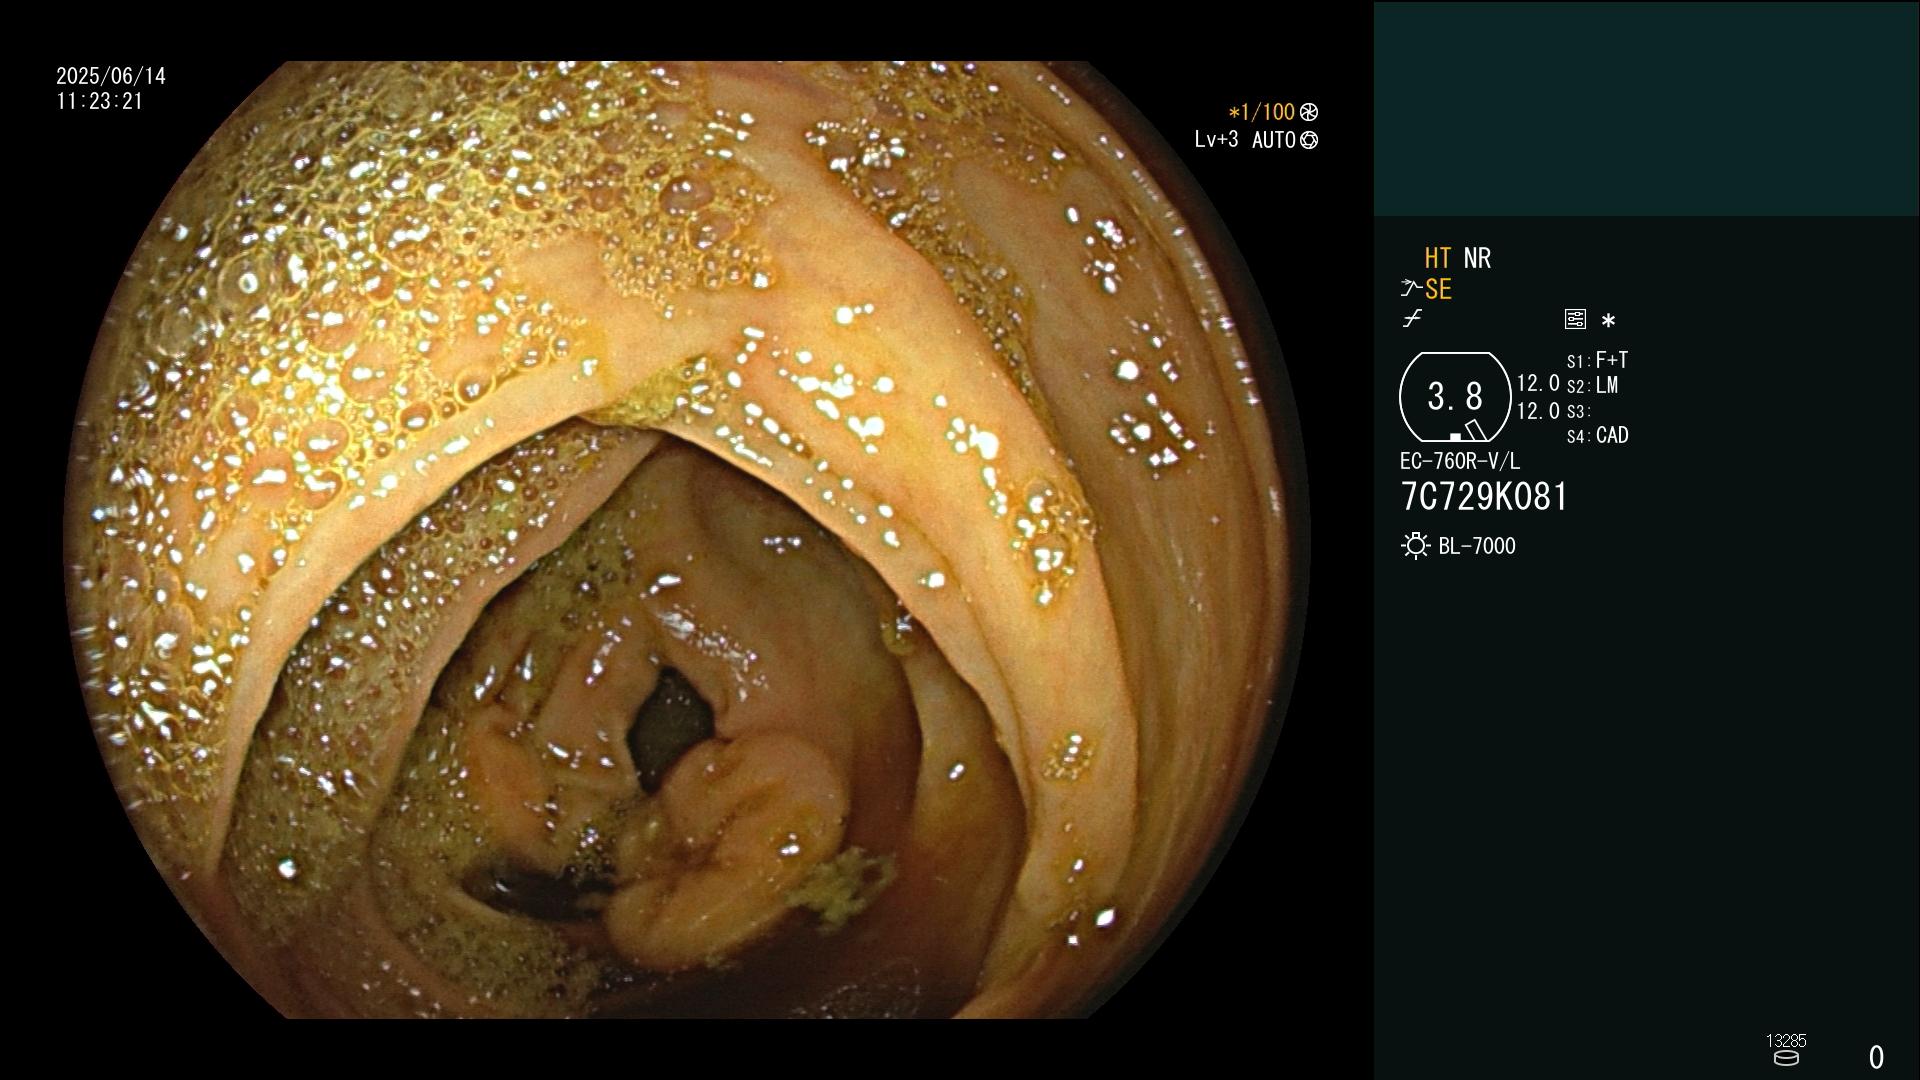Click the lower 12.0 value
Viewport: 1920px width, 1080px height.
[x=1538, y=411]
